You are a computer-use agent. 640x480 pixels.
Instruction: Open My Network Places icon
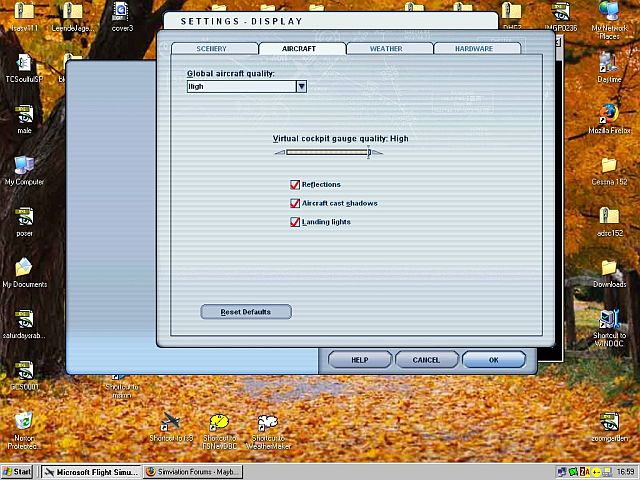(609, 11)
